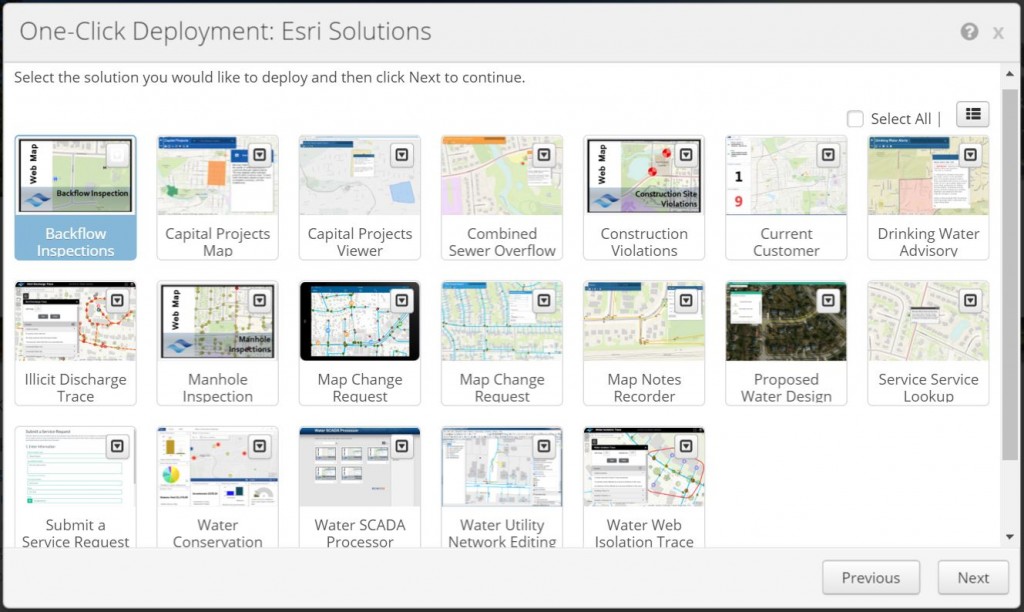Image resolution: width=1024 pixels, height=612 pixels.
Task: Click the arrow icon on Submit a Service Request
Action: [x=117, y=446]
